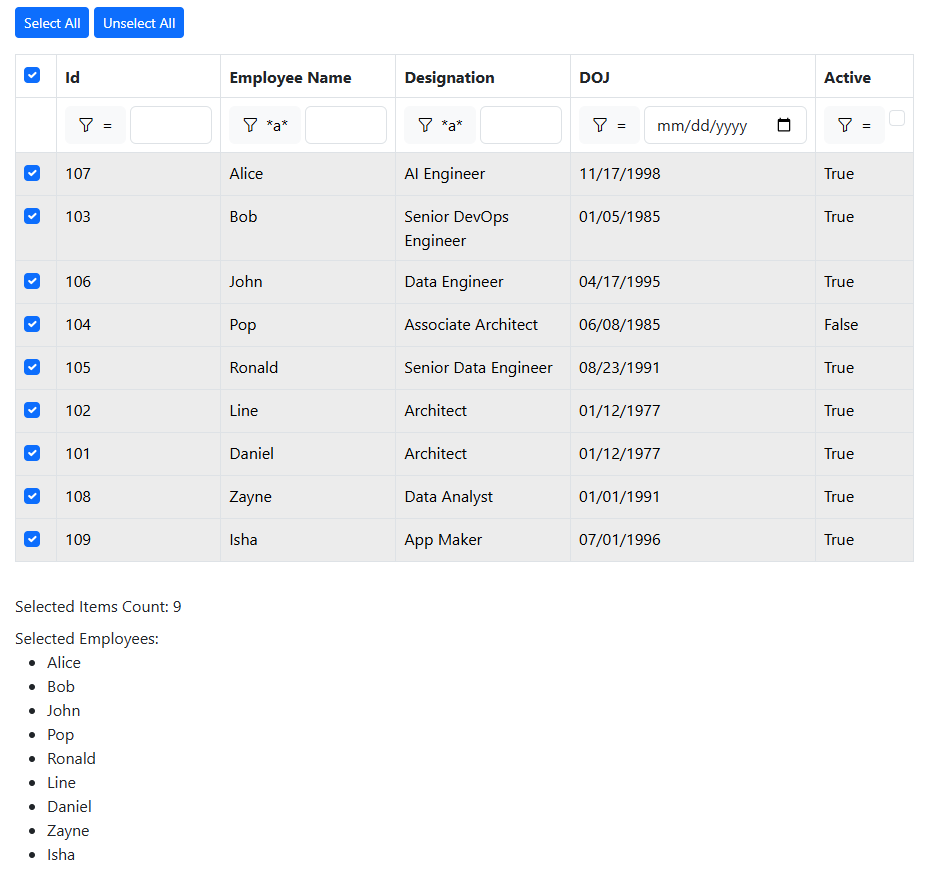Click the DOJ filter funnel icon

(x=602, y=125)
